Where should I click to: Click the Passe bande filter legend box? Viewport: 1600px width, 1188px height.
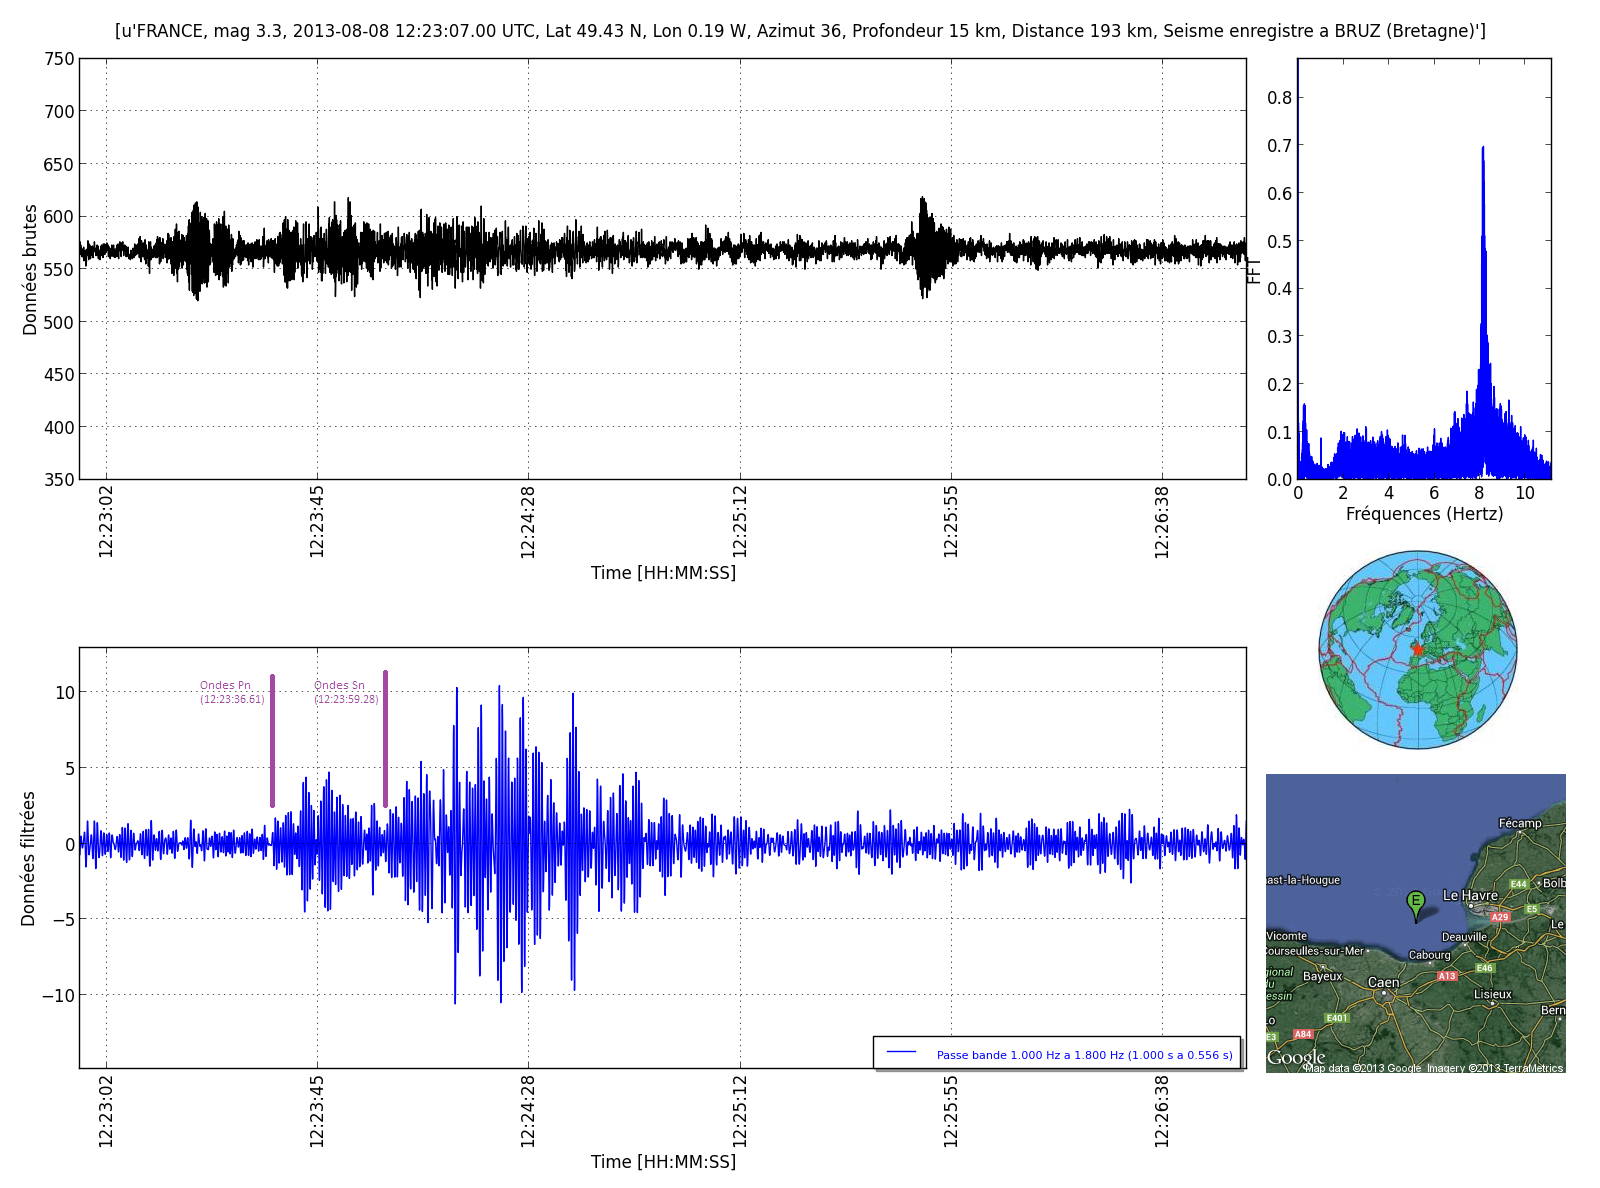[x=1057, y=1053]
